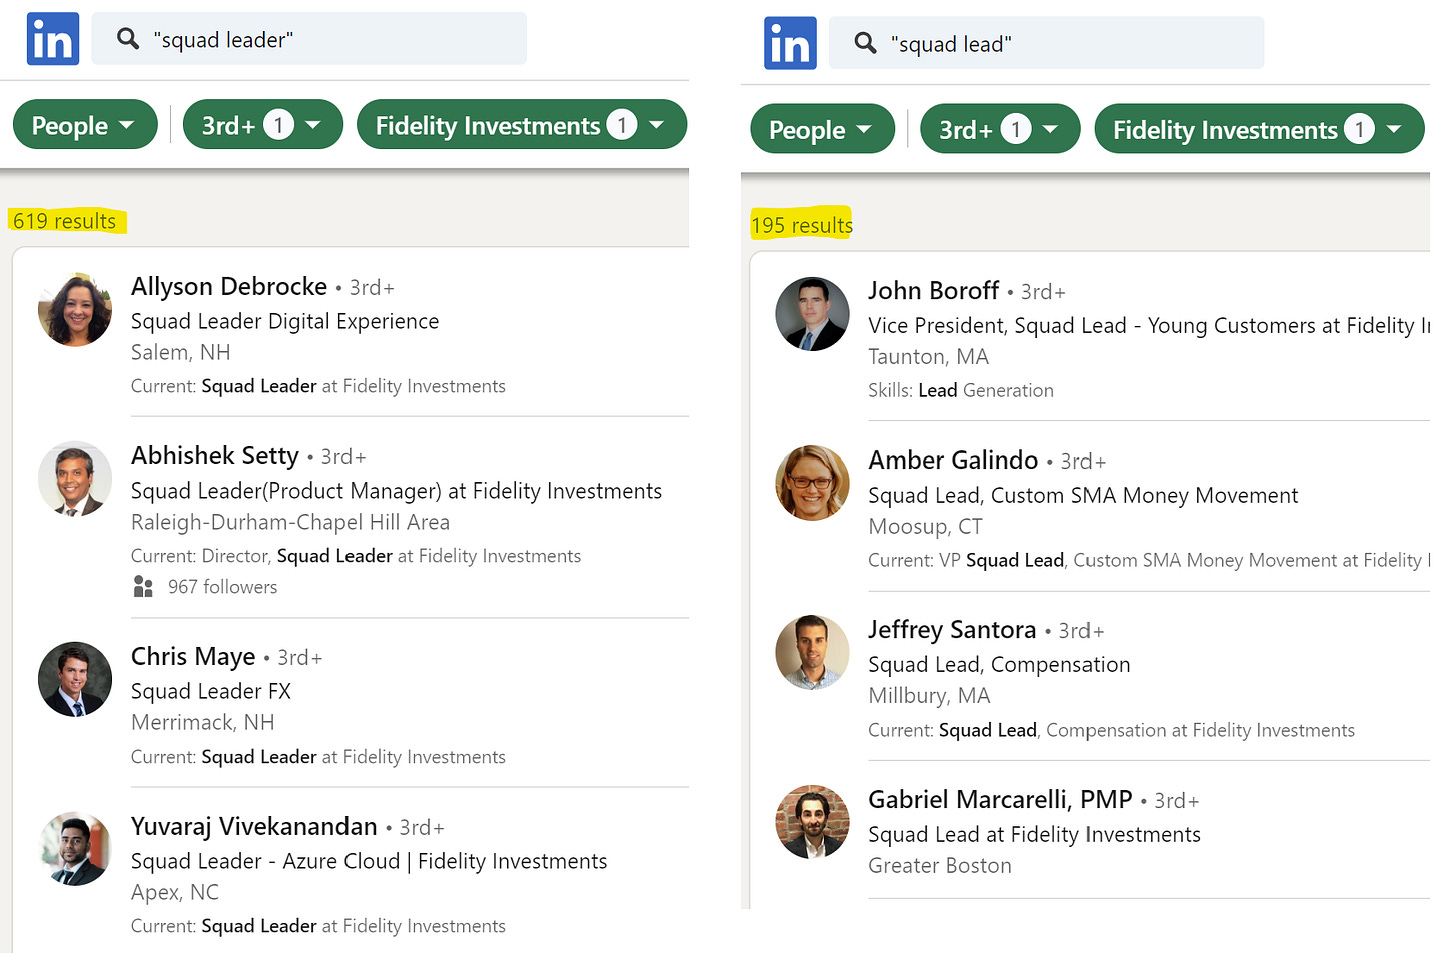This screenshot has width=1456, height=953.
Task: Open Jeffrey Santora's profile photo
Action: point(812,652)
